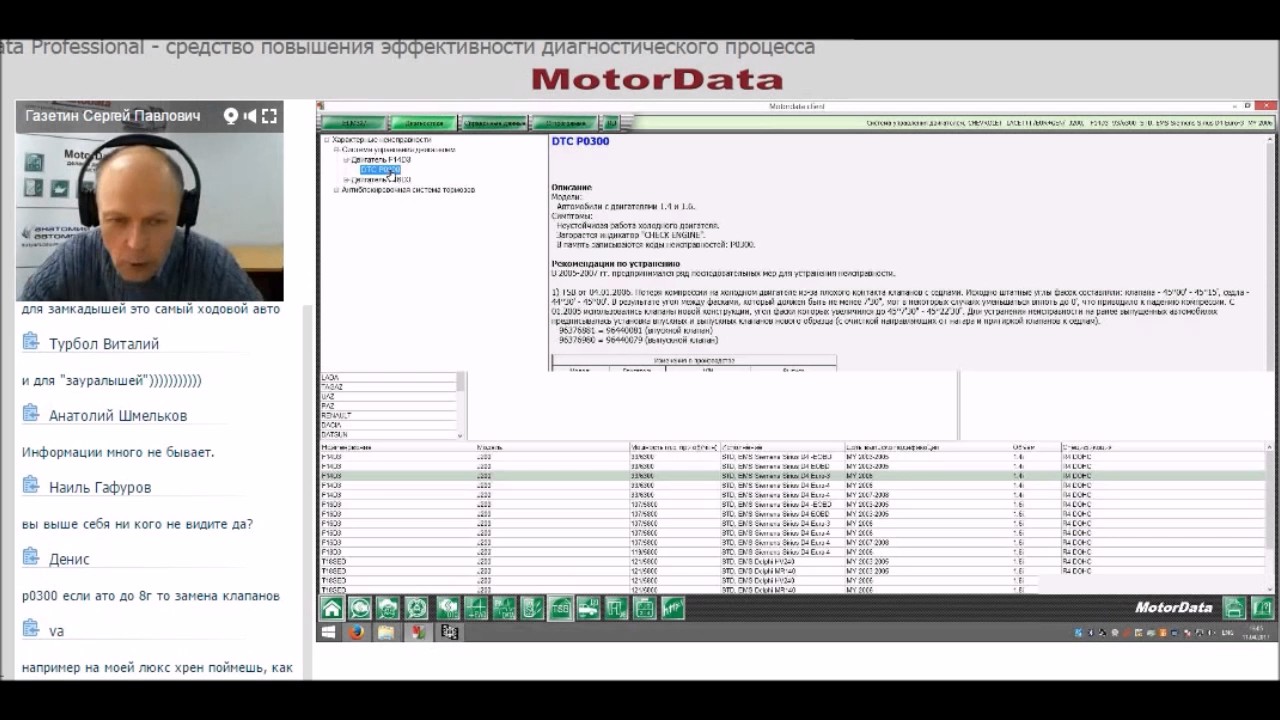The image size is (1280, 720).
Task: Collapse the Система управления двигателем node
Action: click(337, 150)
